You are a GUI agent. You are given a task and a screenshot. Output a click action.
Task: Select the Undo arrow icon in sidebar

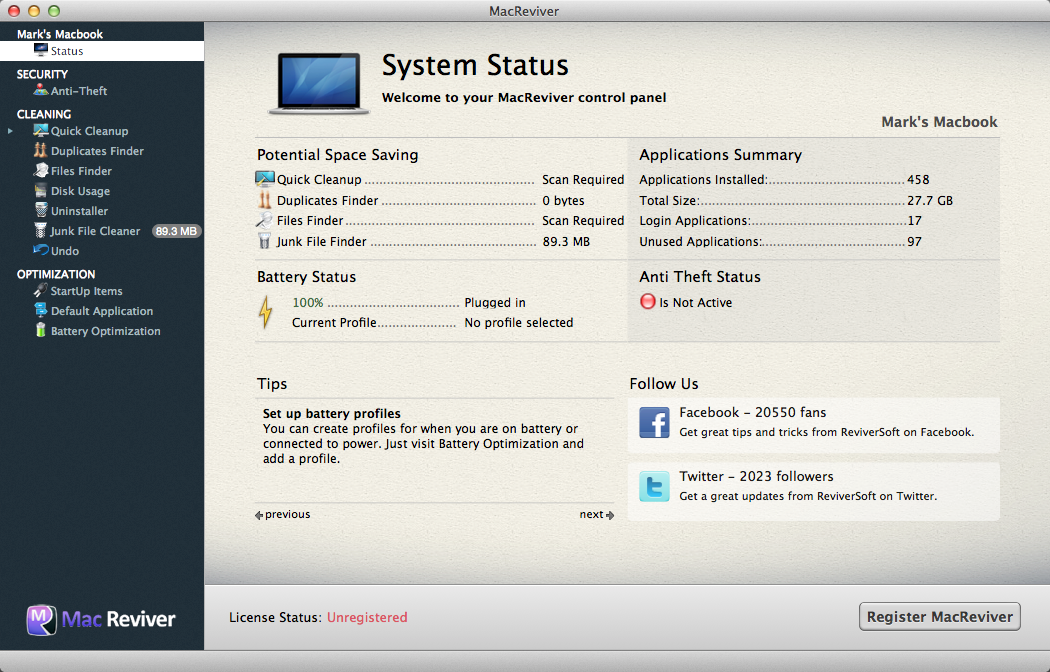[x=40, y=251]
